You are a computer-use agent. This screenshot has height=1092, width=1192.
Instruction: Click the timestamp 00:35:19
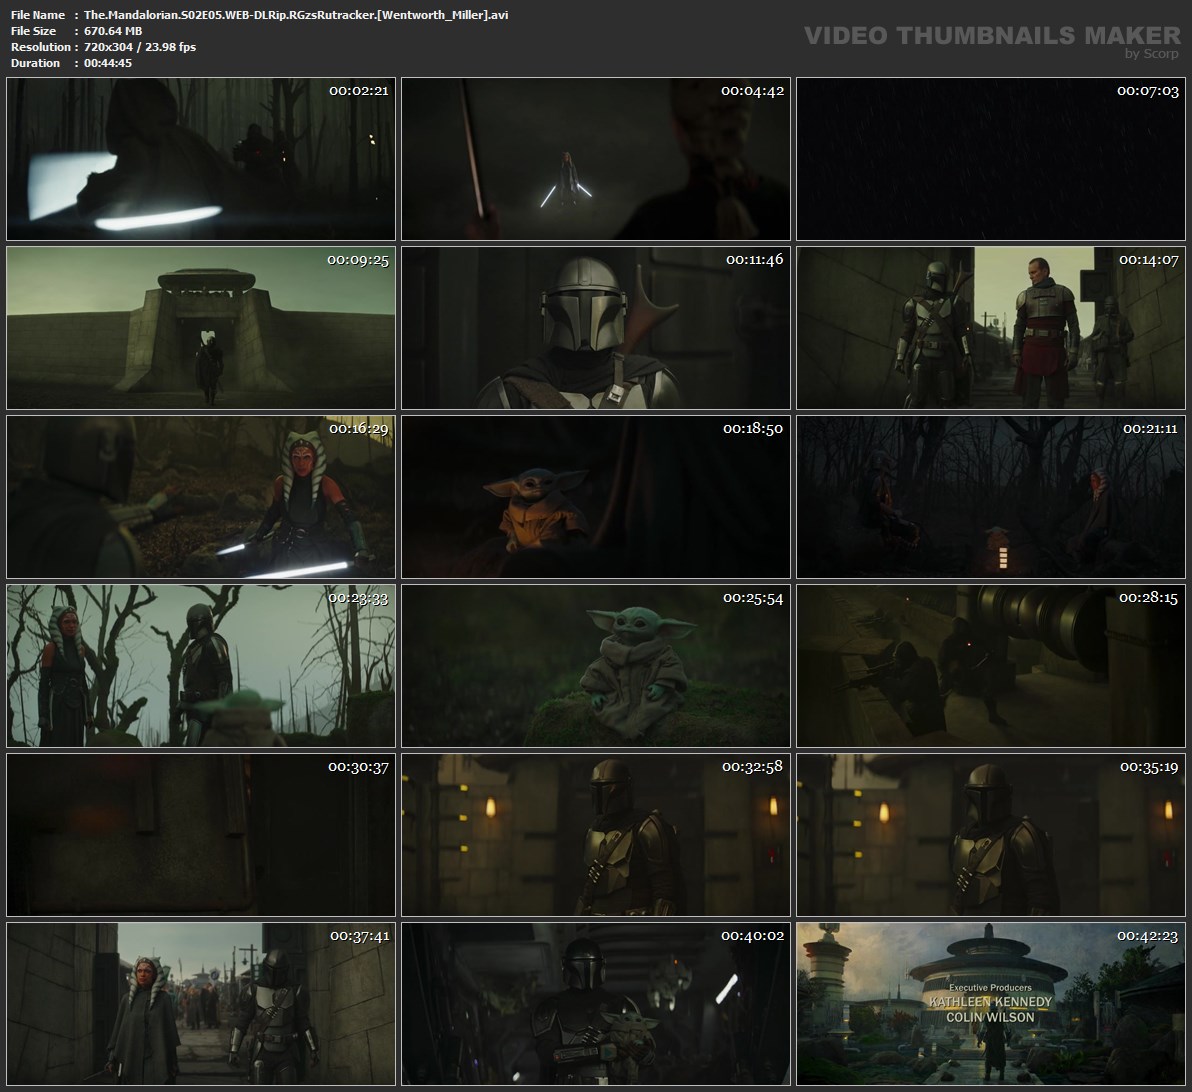tap(1149, 767)
